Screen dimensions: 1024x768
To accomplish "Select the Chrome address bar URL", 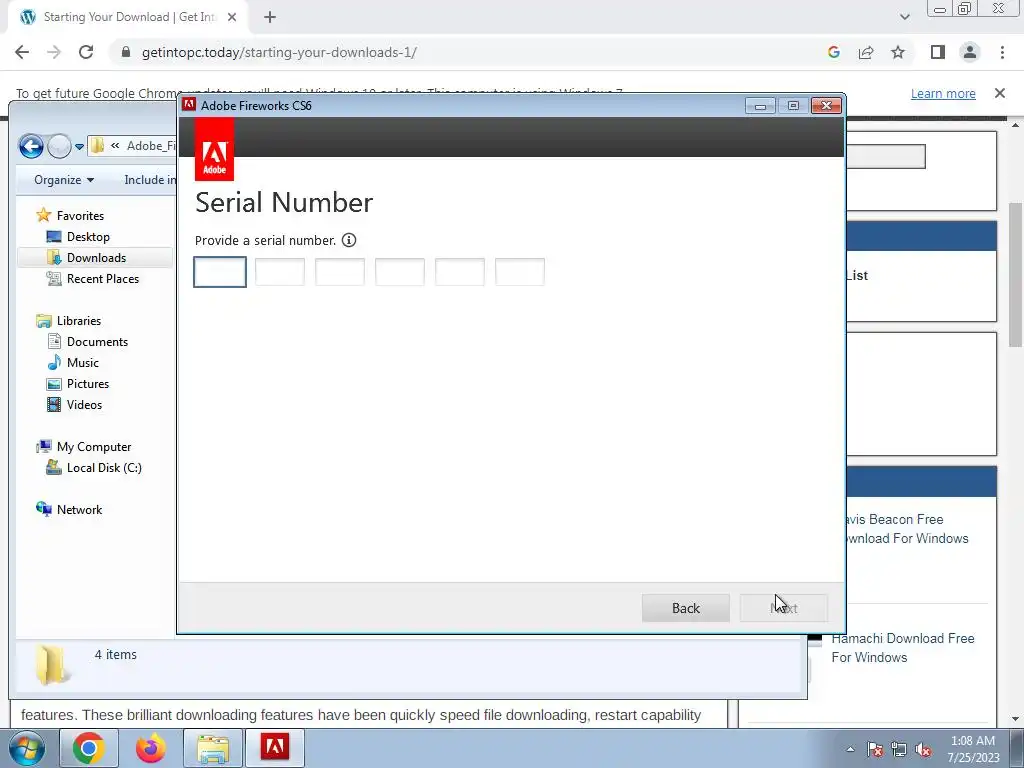I will click(280, 52).
